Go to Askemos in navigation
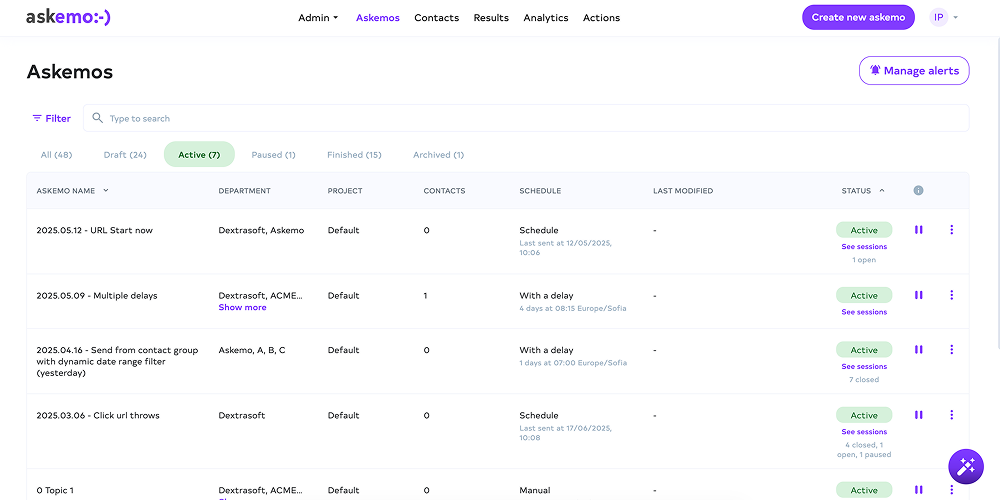The height and width of the screenshot is (500, 1000). (378, 18)
